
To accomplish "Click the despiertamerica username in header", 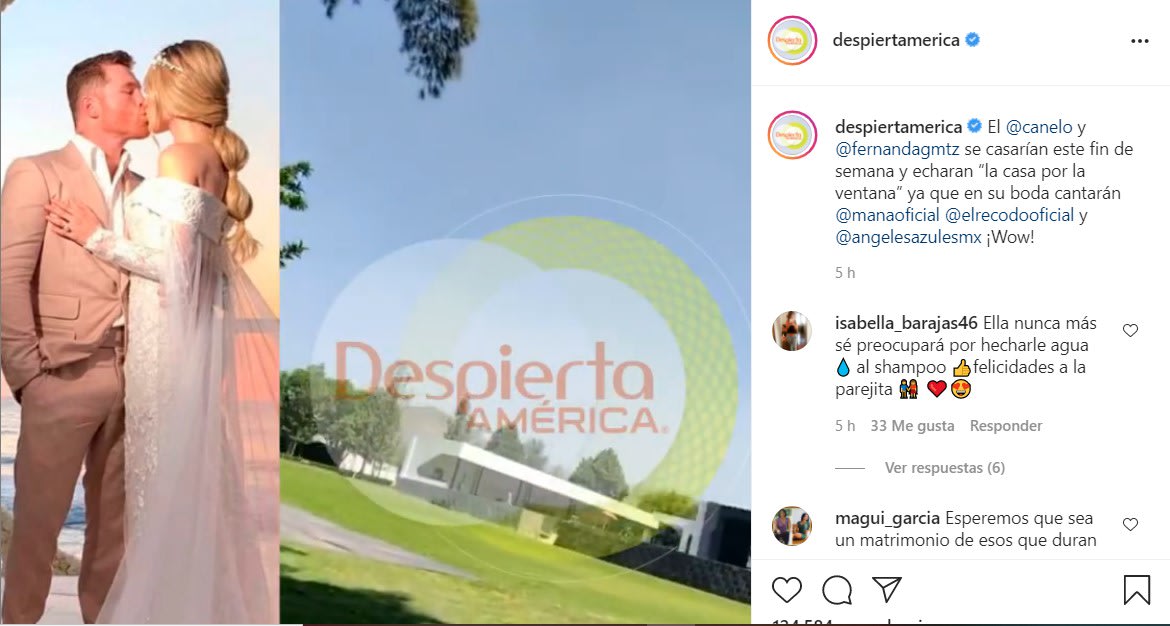I will click(x=895, y=40).
